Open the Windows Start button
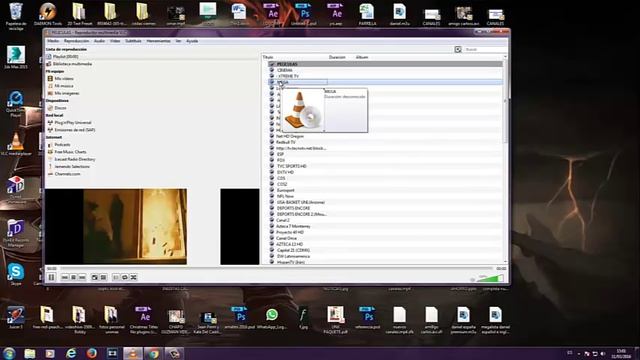Image resolution: width=640 pixels, height=360 pixels. coord(9,353)
